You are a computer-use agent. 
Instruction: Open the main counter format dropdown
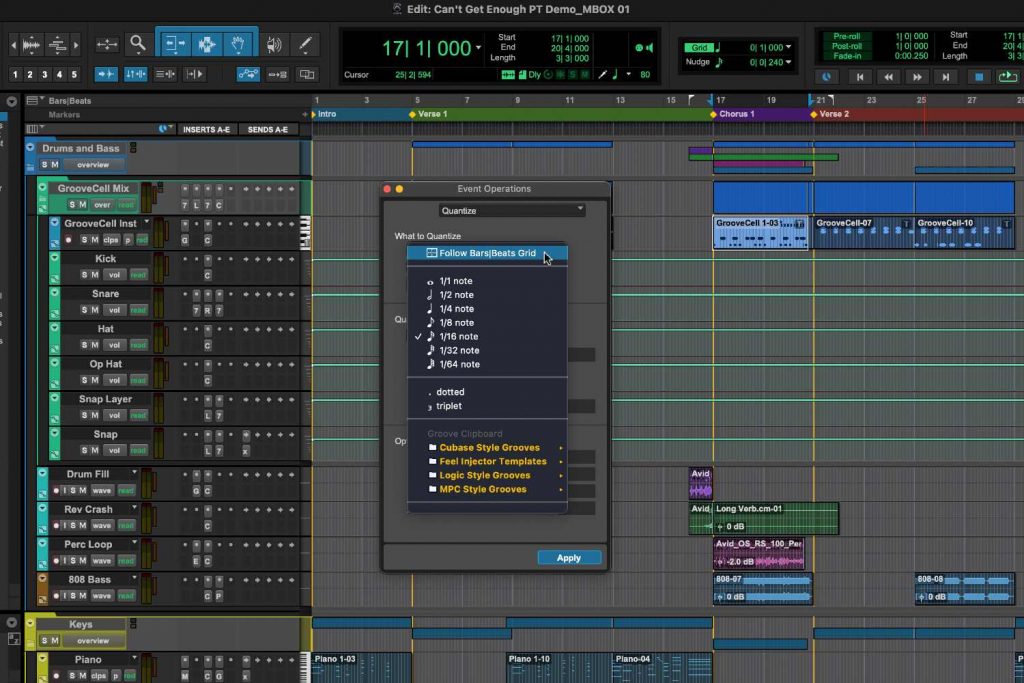tap(479, 48)
